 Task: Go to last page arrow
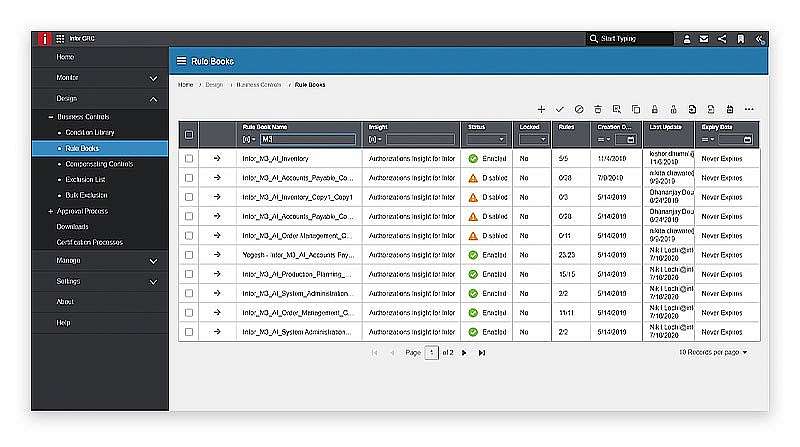click(482, 353)
